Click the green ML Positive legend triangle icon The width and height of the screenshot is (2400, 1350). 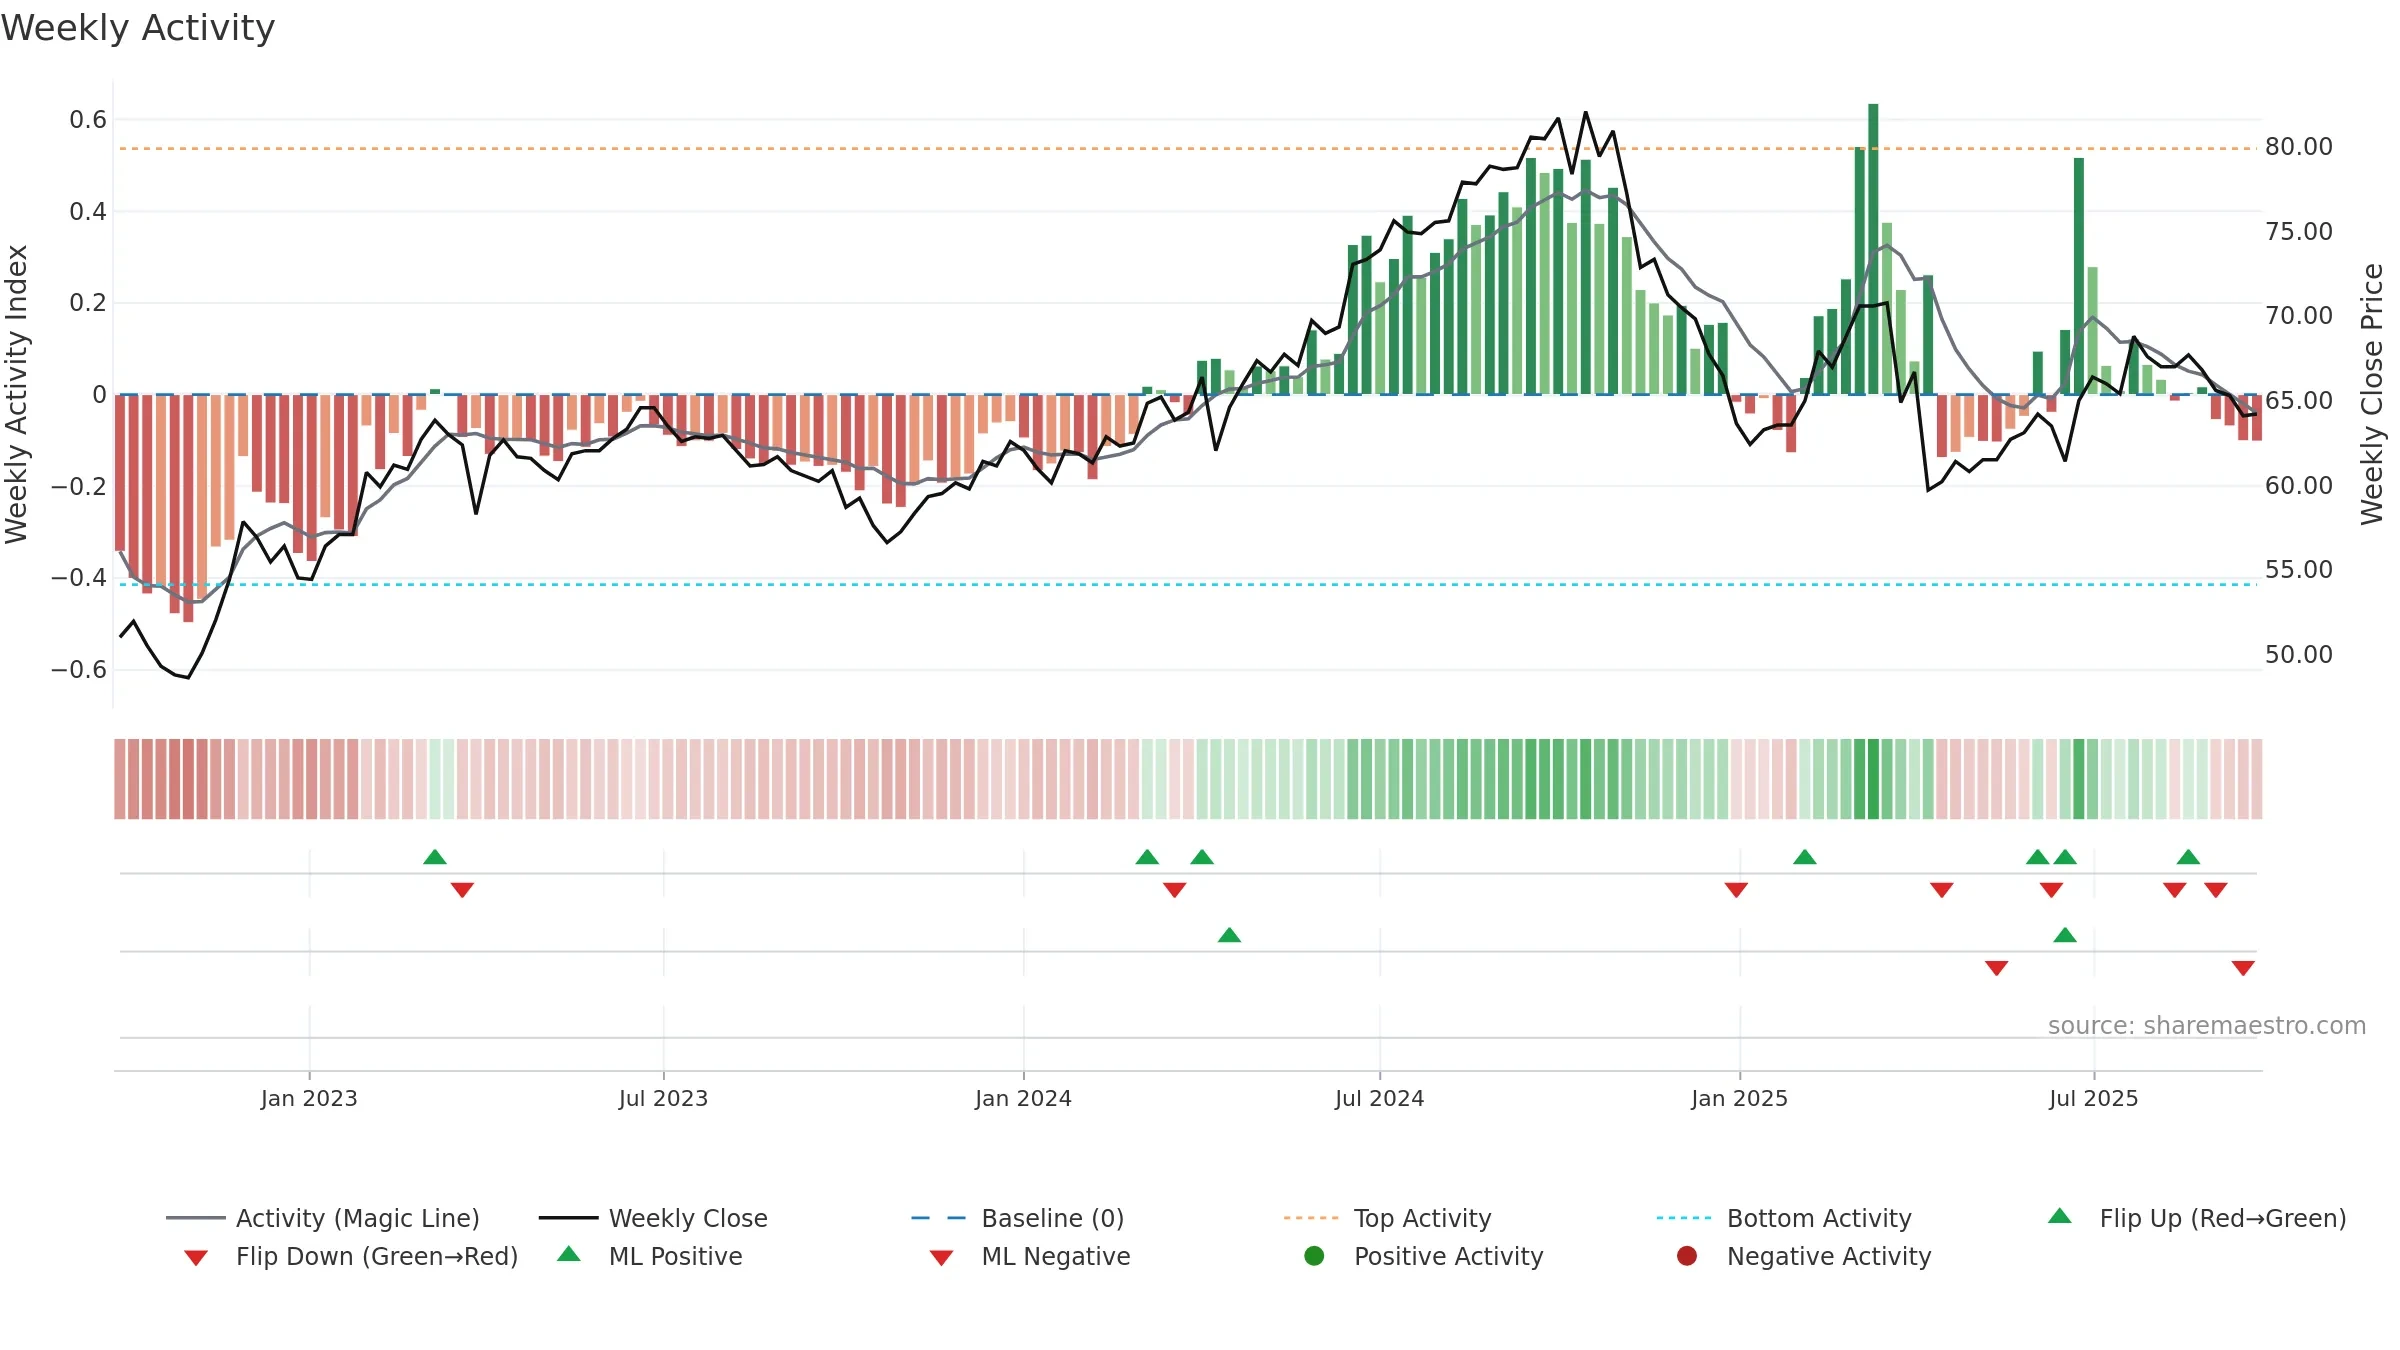click(x=569, y=1254)
